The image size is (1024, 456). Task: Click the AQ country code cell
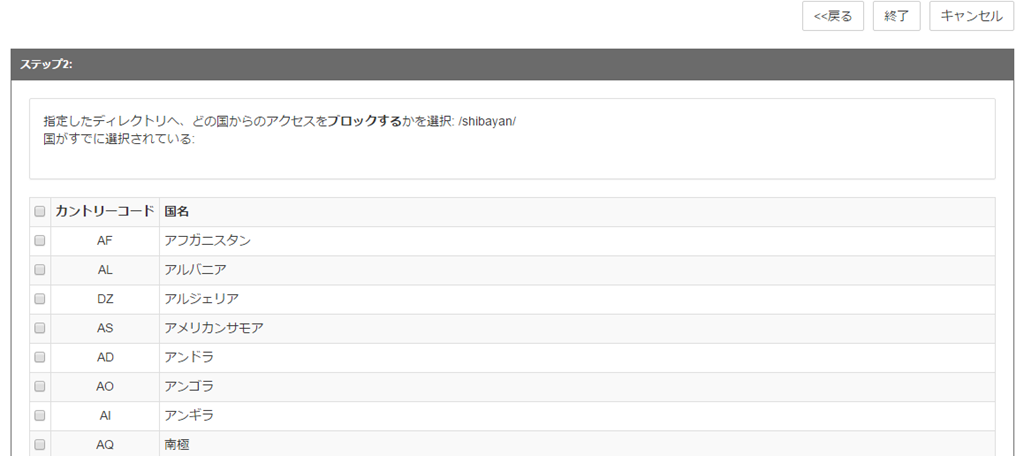click(105, 444)
